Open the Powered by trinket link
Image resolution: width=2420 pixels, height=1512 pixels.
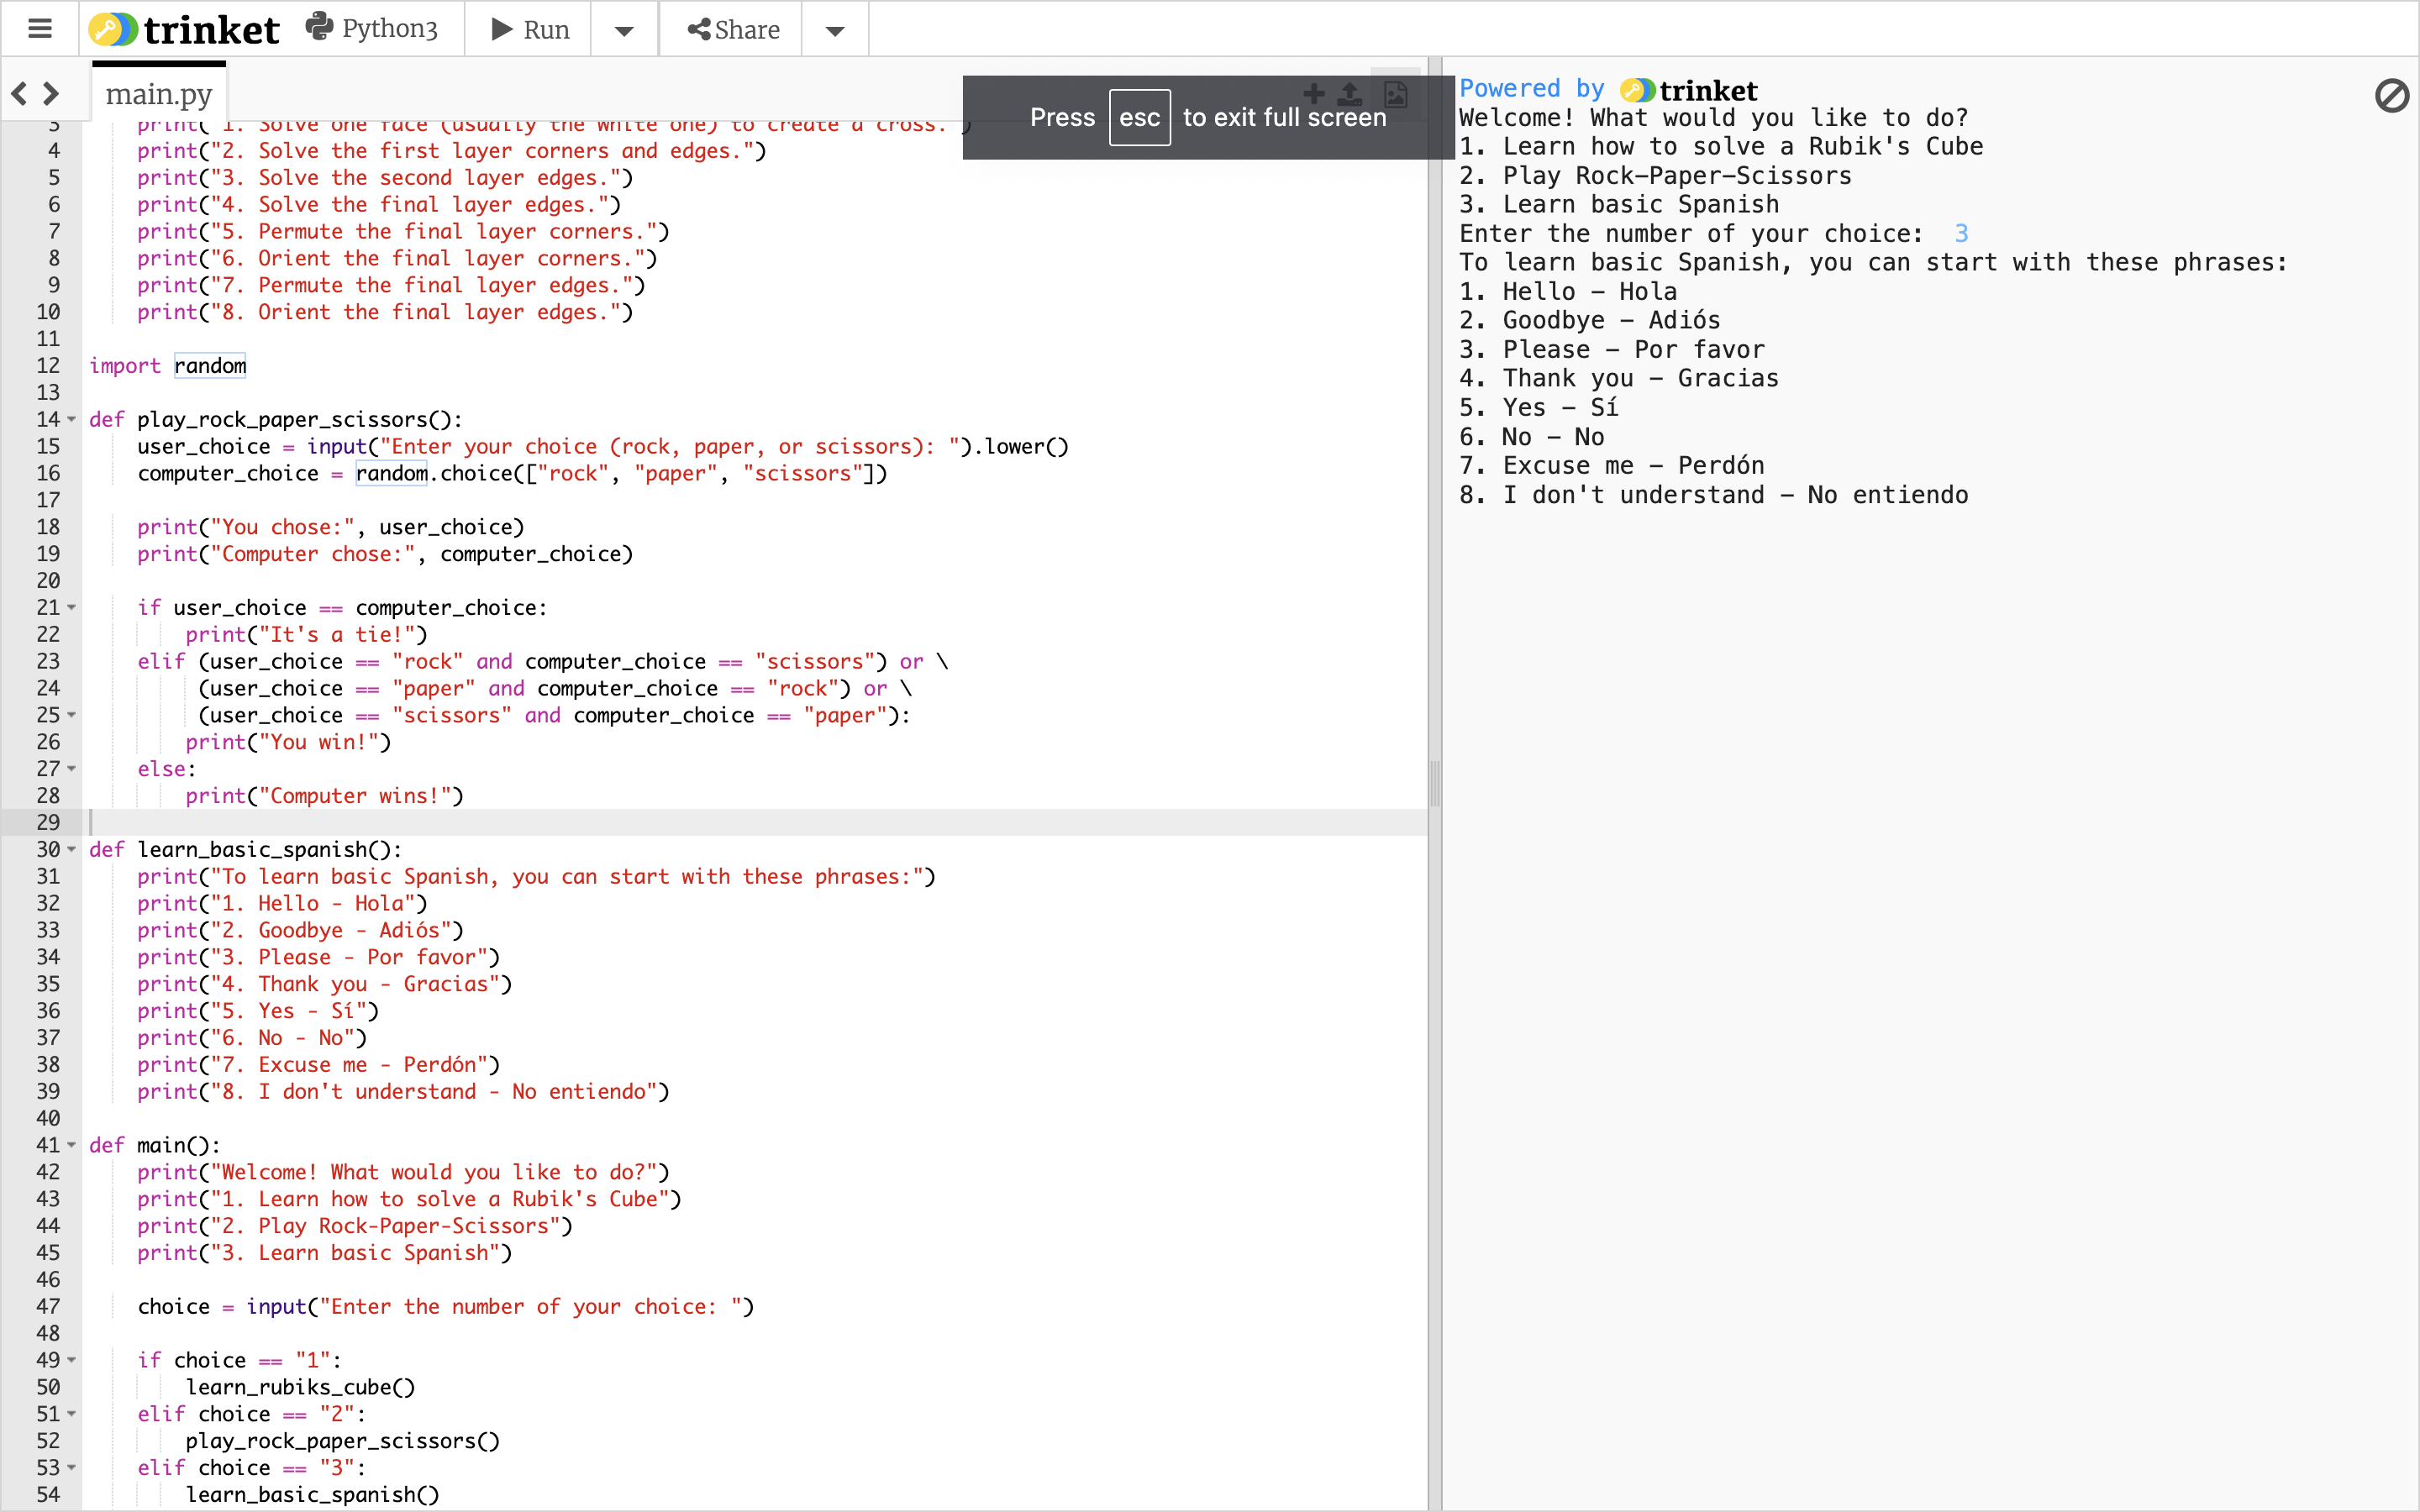1607,90
